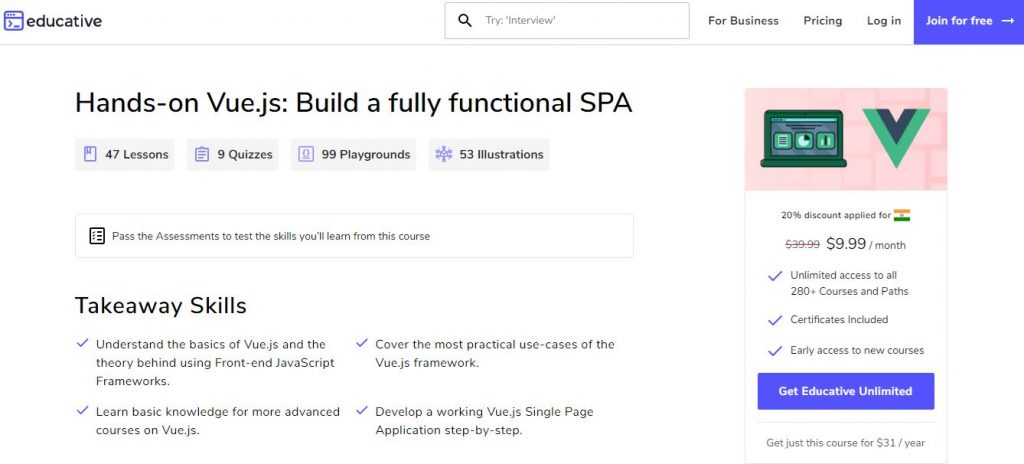Viewport: 1024px width, 464px height.
Task: Click the Log in link
Action: coord(884,21)
